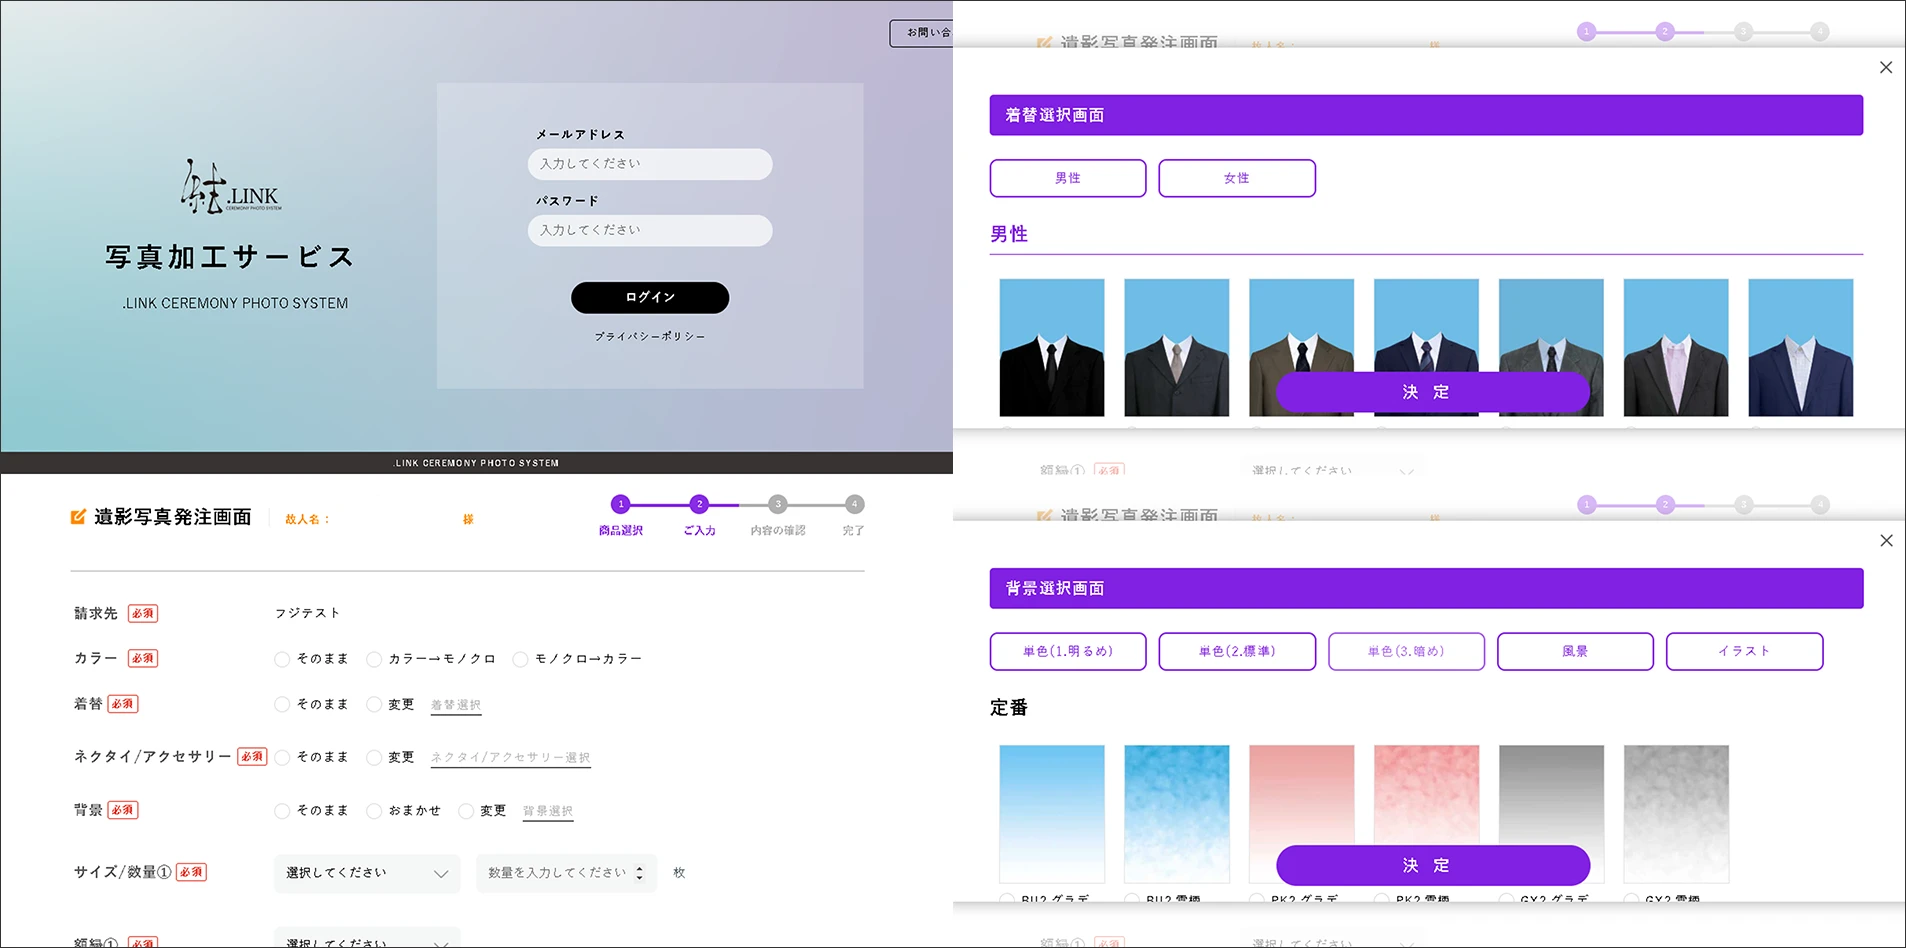Select 変更 radio for 着替
This screenshot has width=1906, height=948.
[374, 705]
